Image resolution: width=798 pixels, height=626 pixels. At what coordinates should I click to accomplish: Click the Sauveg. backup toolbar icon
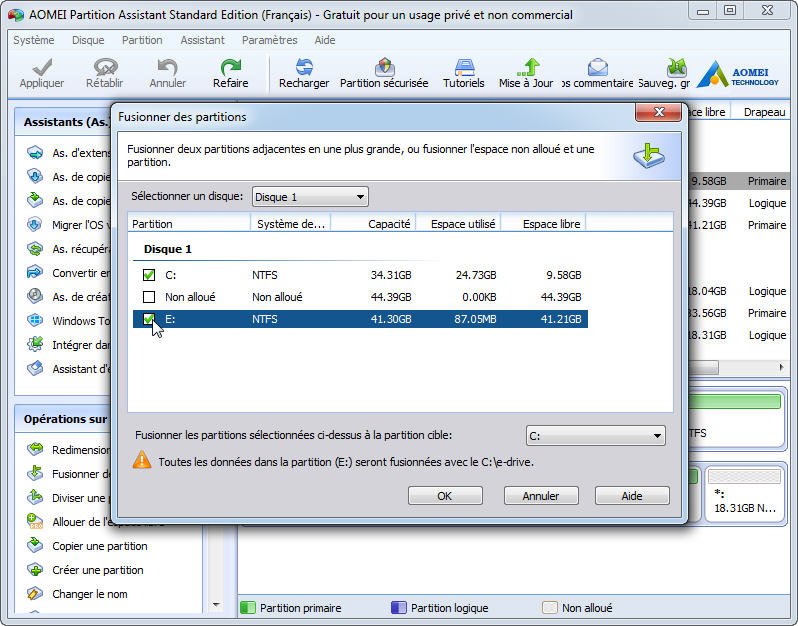coord(676,67)
